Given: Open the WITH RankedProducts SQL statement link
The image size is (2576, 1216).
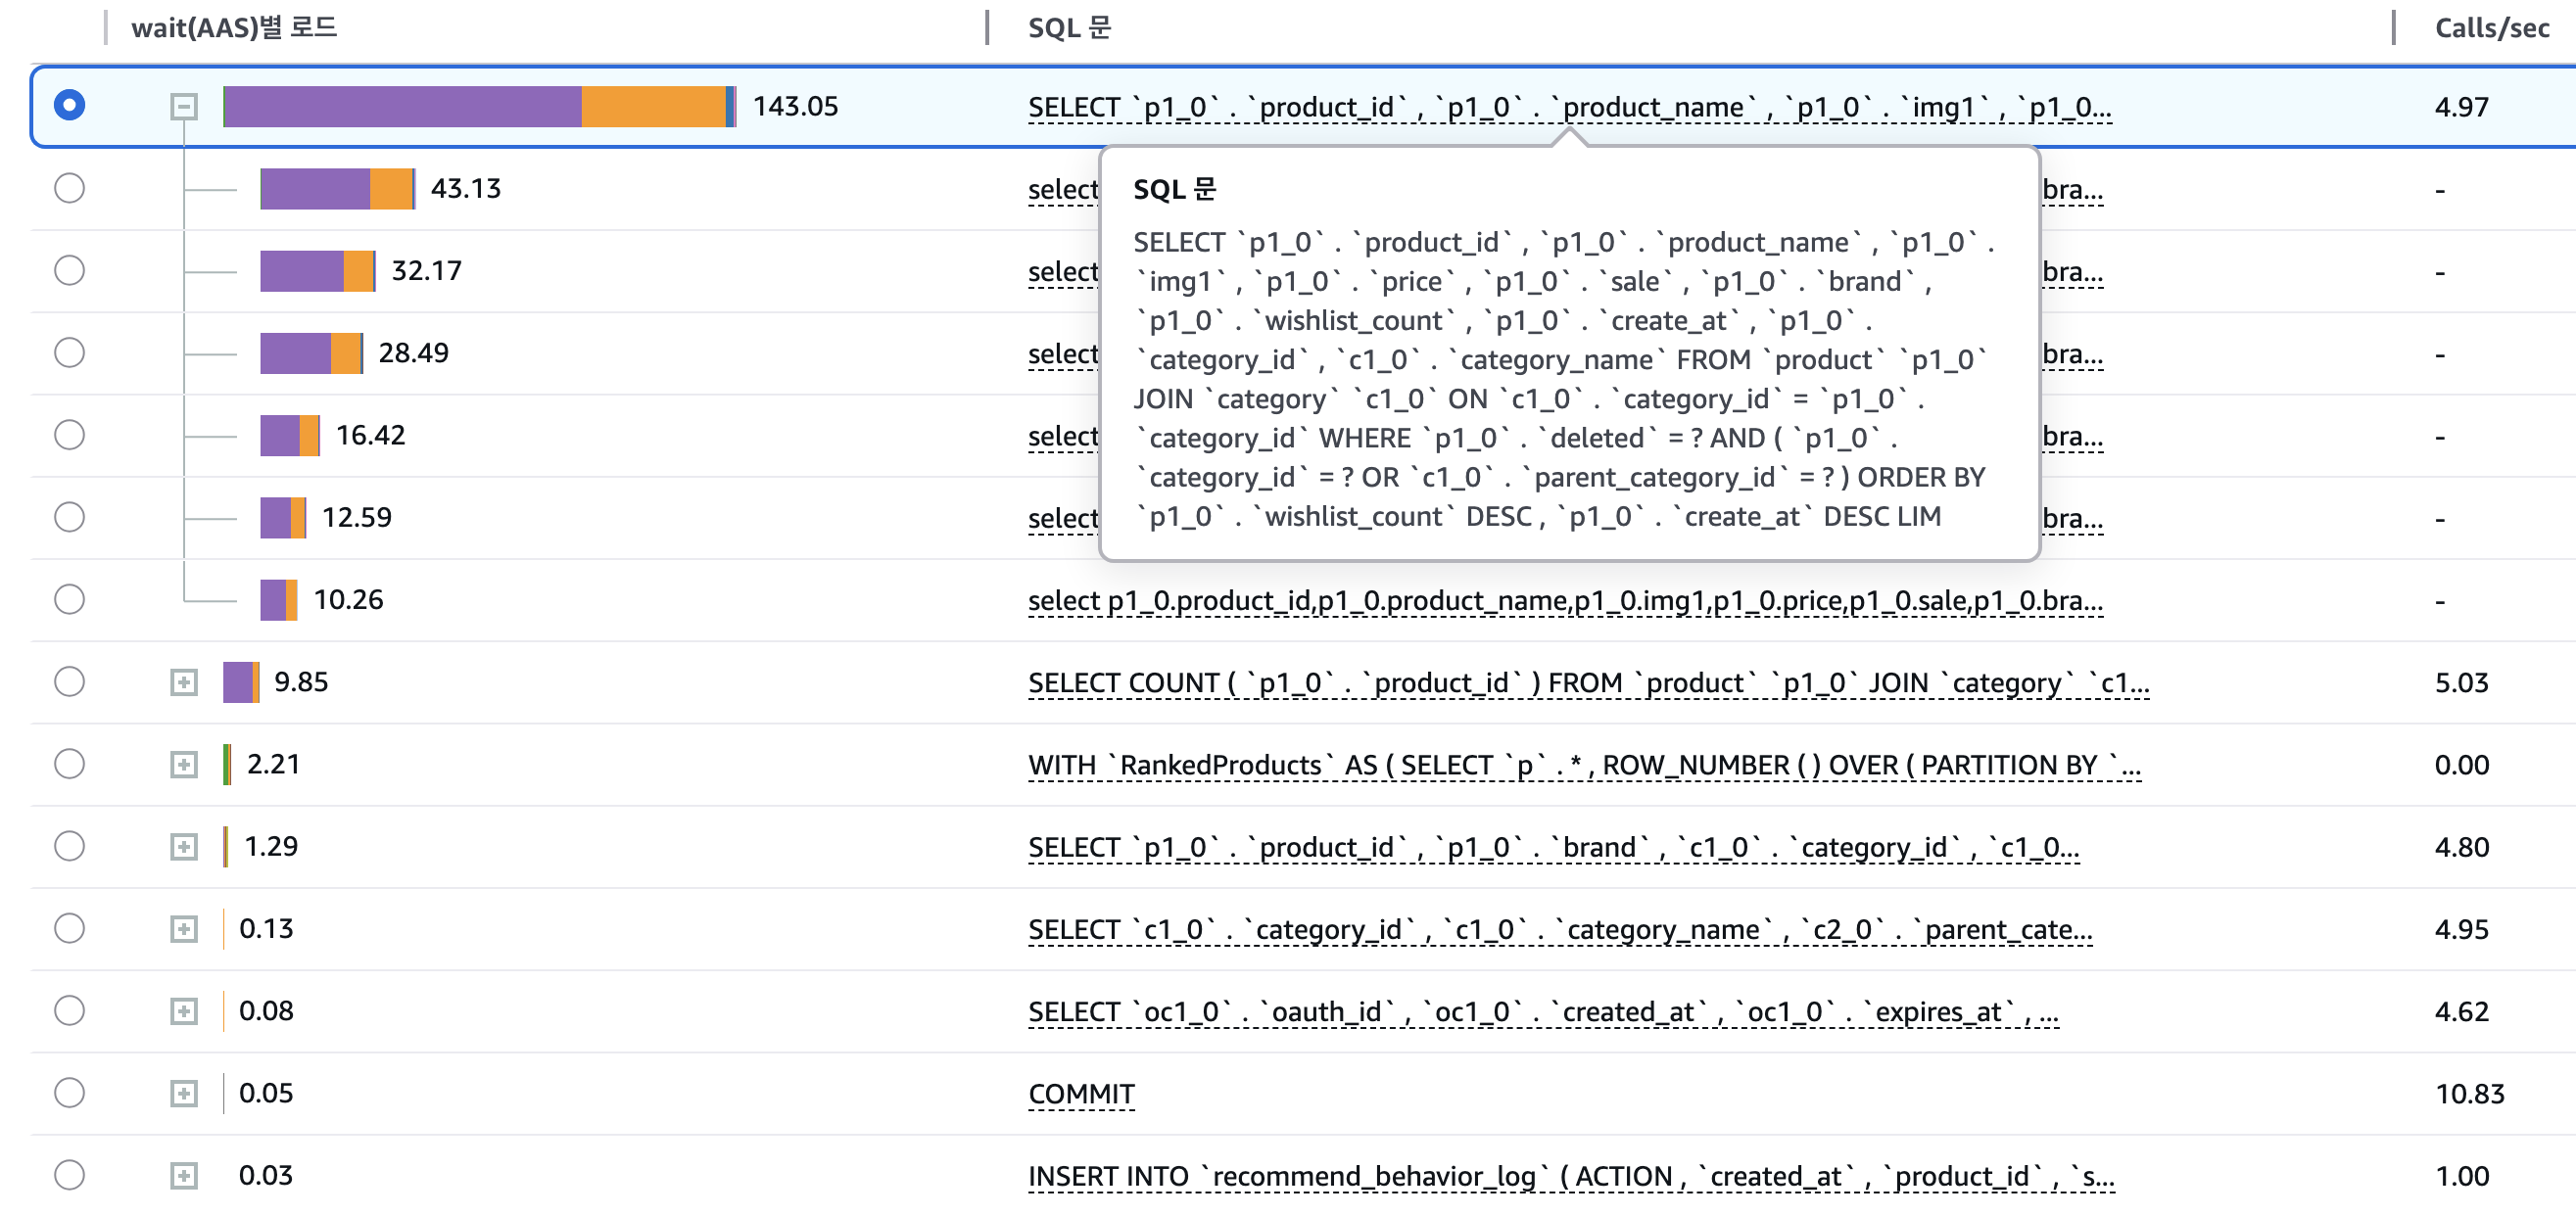Looking at the screenshot, I should click(1583, 765).
